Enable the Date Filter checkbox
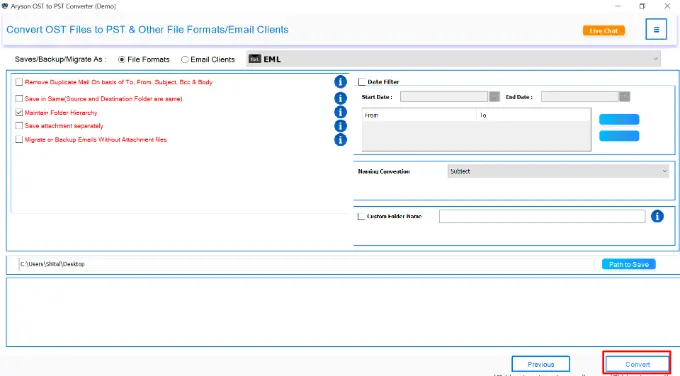This screenshot has height=376, width=680. tap(362, 82)
